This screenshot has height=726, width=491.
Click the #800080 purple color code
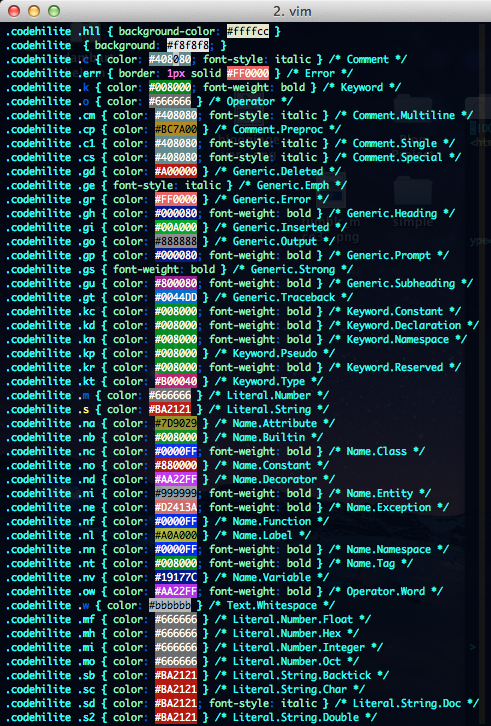pyautogui.click(x=176, y=283)
